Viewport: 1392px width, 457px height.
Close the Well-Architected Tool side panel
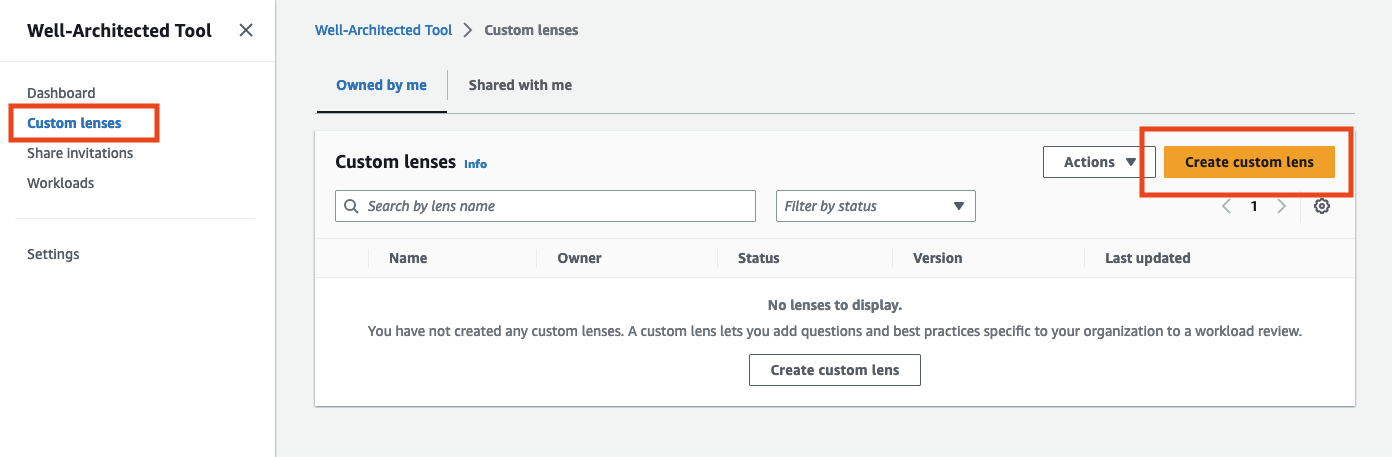click(246, 30)
